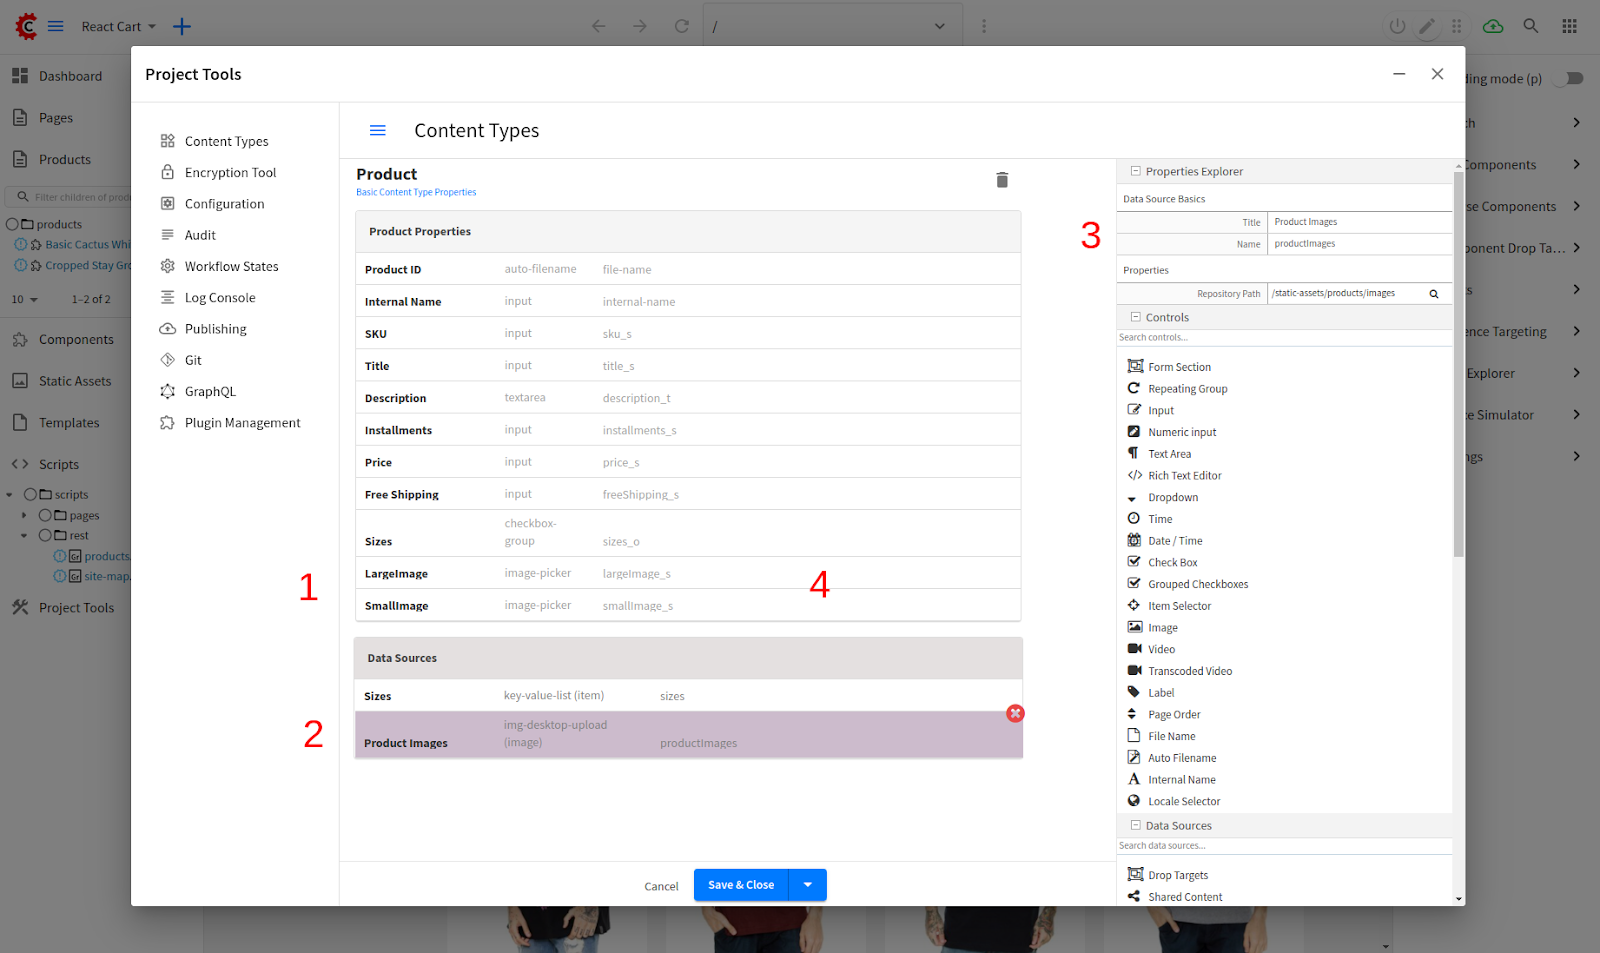Click the trash icon to delete Product

tap(1002, 180)
